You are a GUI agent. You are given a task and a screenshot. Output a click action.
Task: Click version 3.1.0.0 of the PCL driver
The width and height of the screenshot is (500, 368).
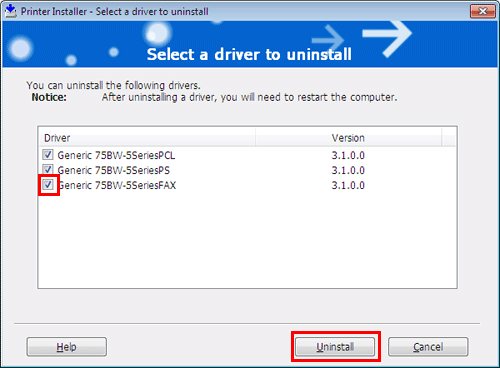pyautogui.click(x=348, y=155)
